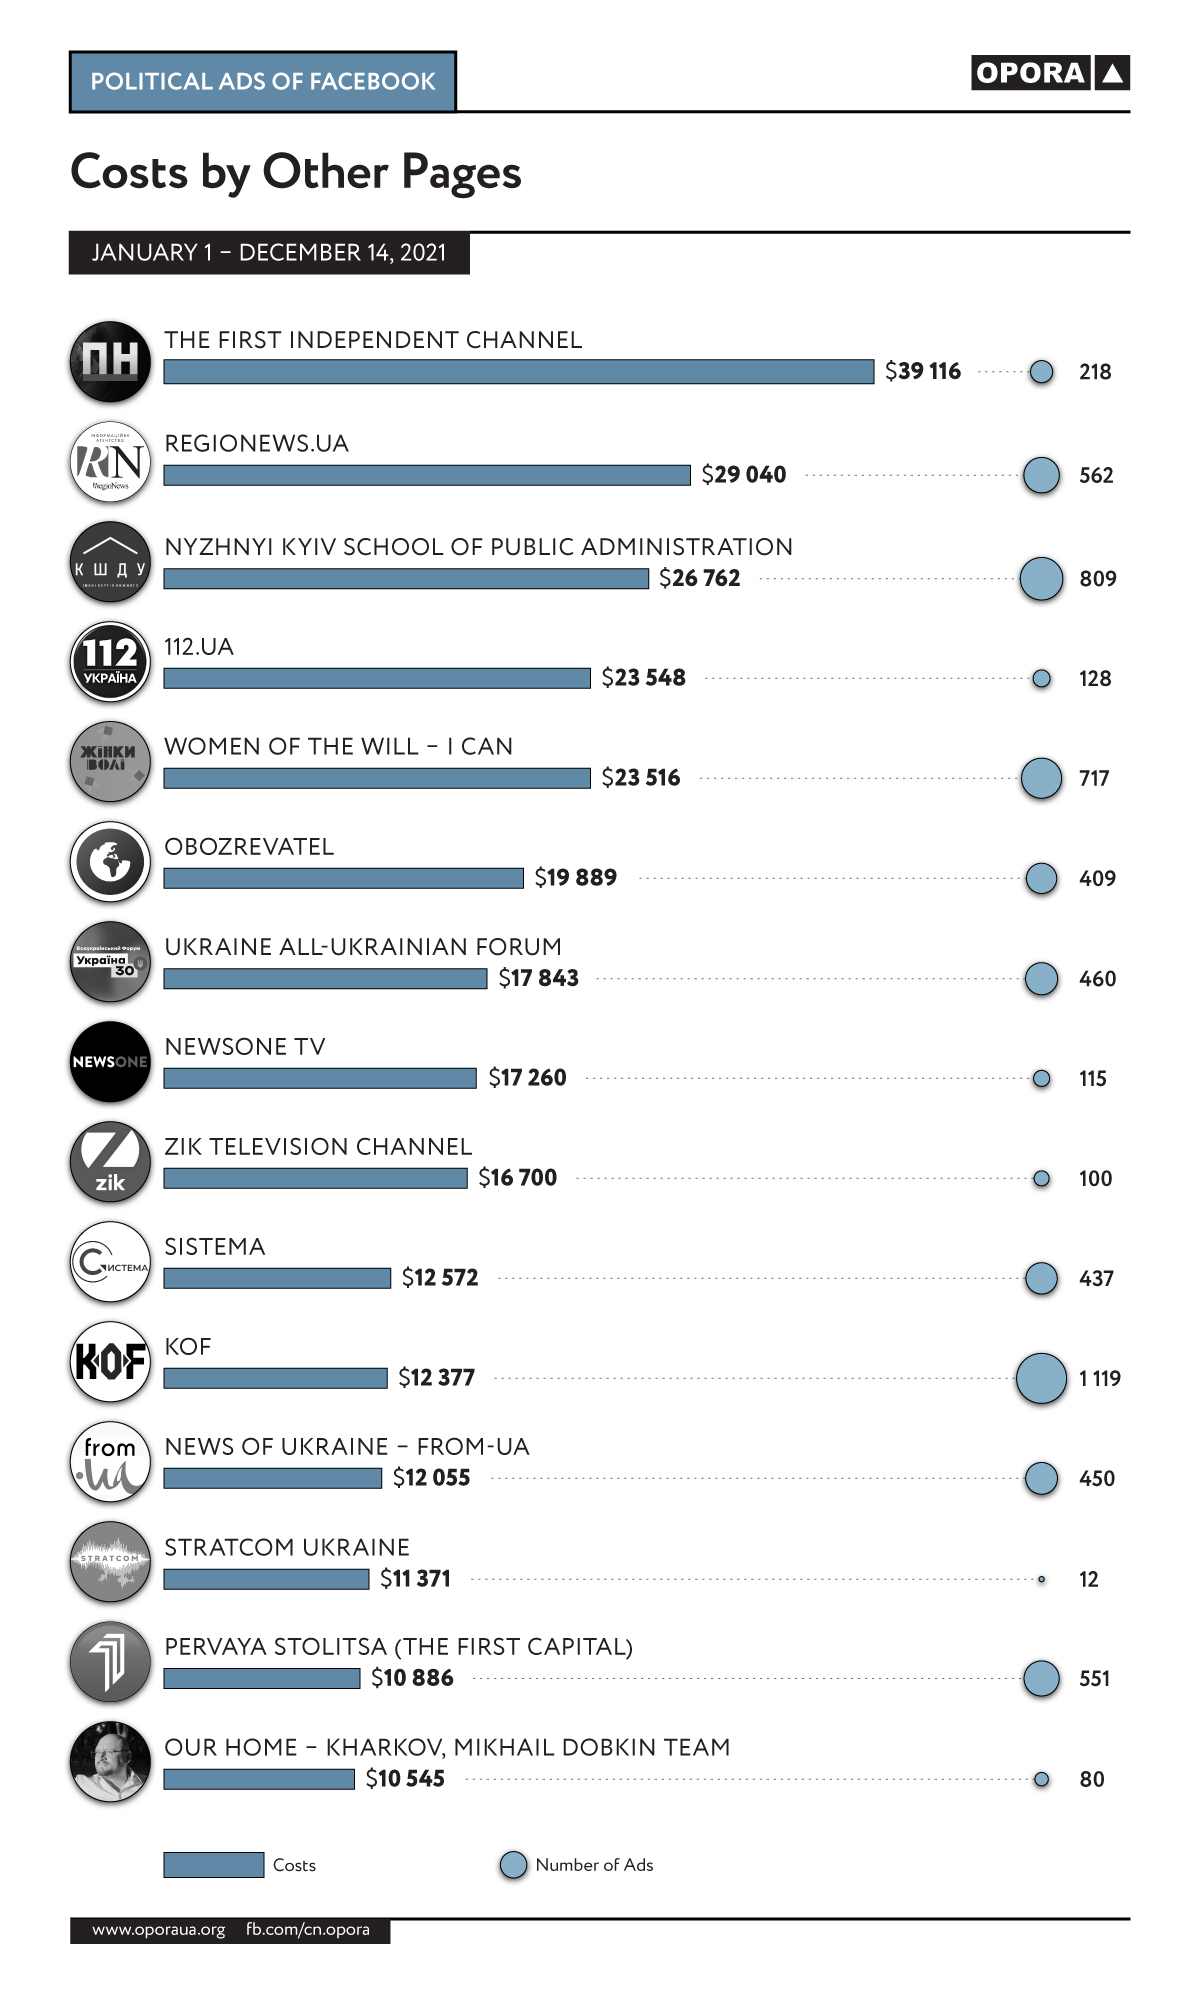
Task: Click the Costs by Other Pages heading
Action: (296, 172)
